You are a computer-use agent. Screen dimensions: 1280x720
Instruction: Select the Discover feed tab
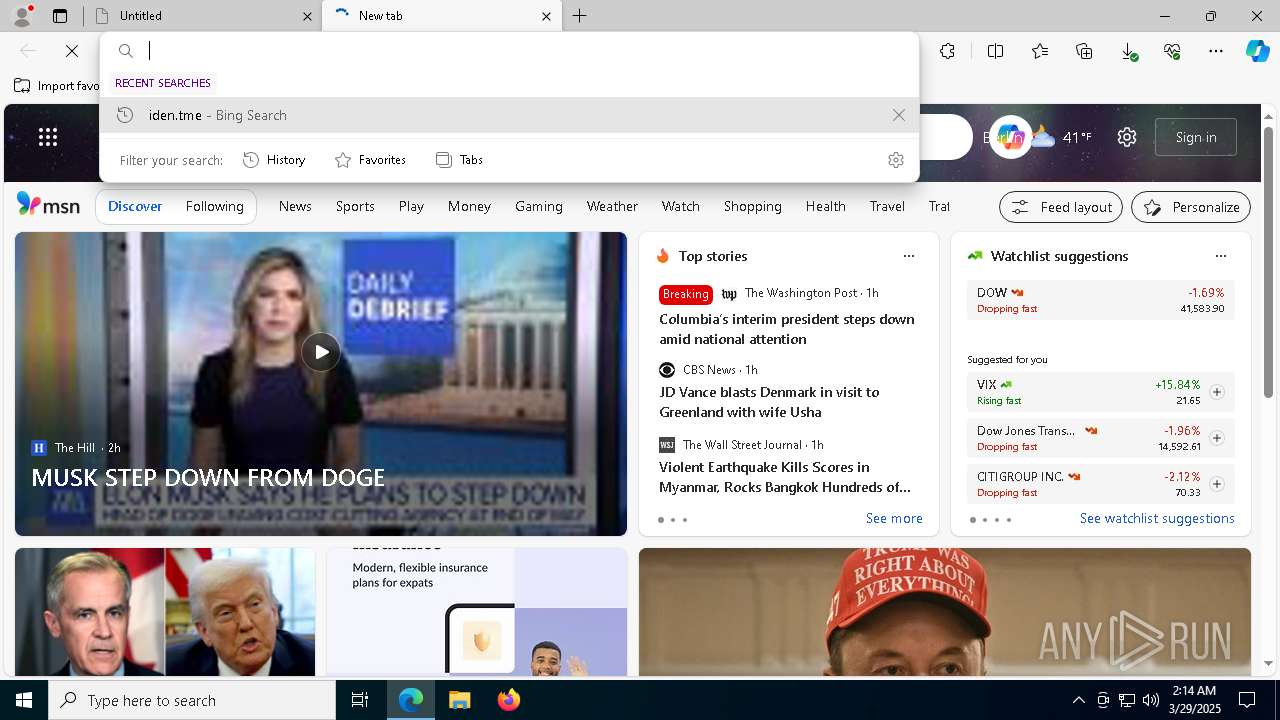coord(135,206)
